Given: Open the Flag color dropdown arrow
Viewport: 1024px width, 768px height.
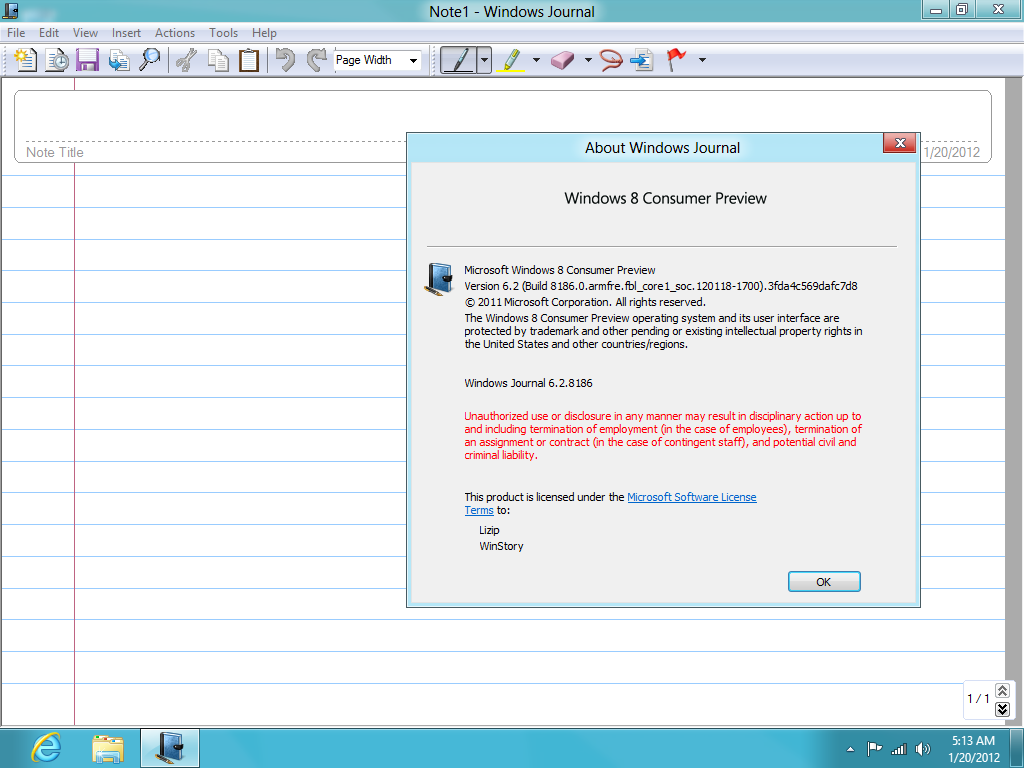Looking at the screenshot, I should (x=702, y=60).
